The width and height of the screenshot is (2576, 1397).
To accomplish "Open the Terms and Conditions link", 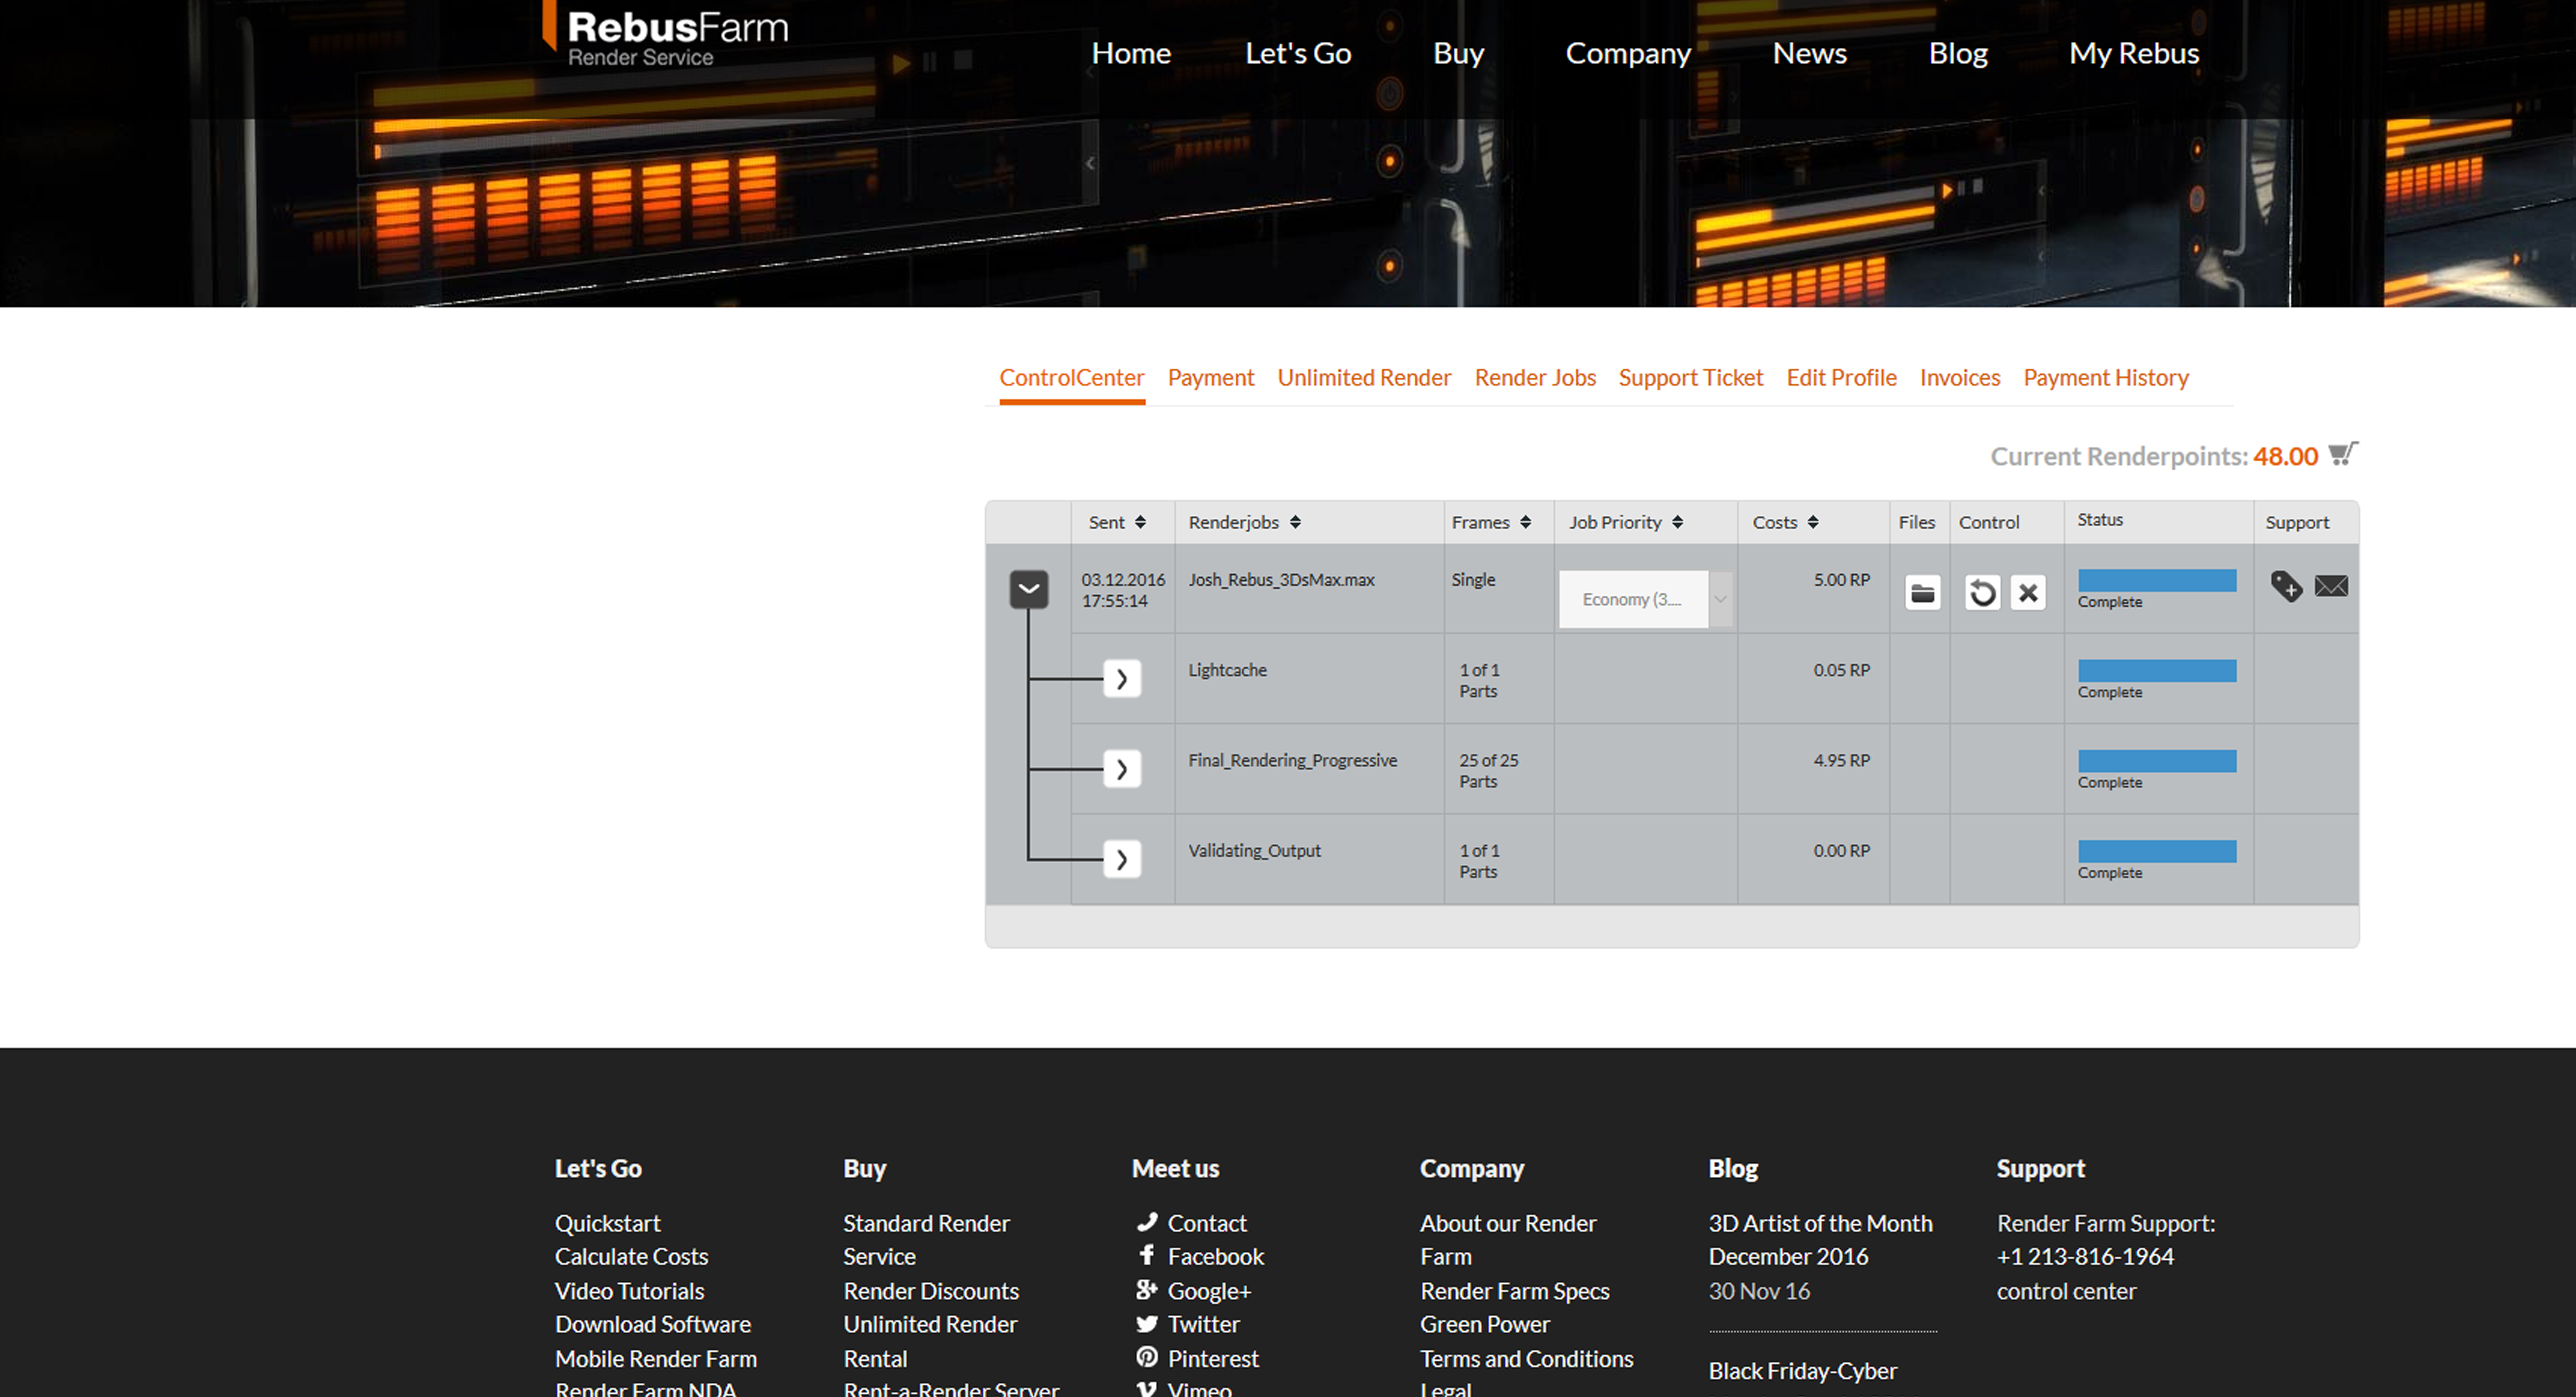I will [x=1527, y=1359].
